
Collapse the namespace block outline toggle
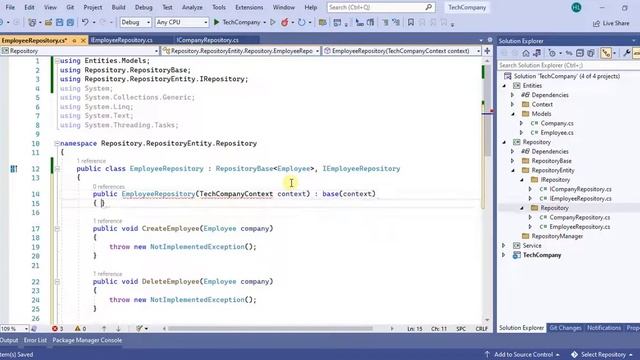point(57,144)
